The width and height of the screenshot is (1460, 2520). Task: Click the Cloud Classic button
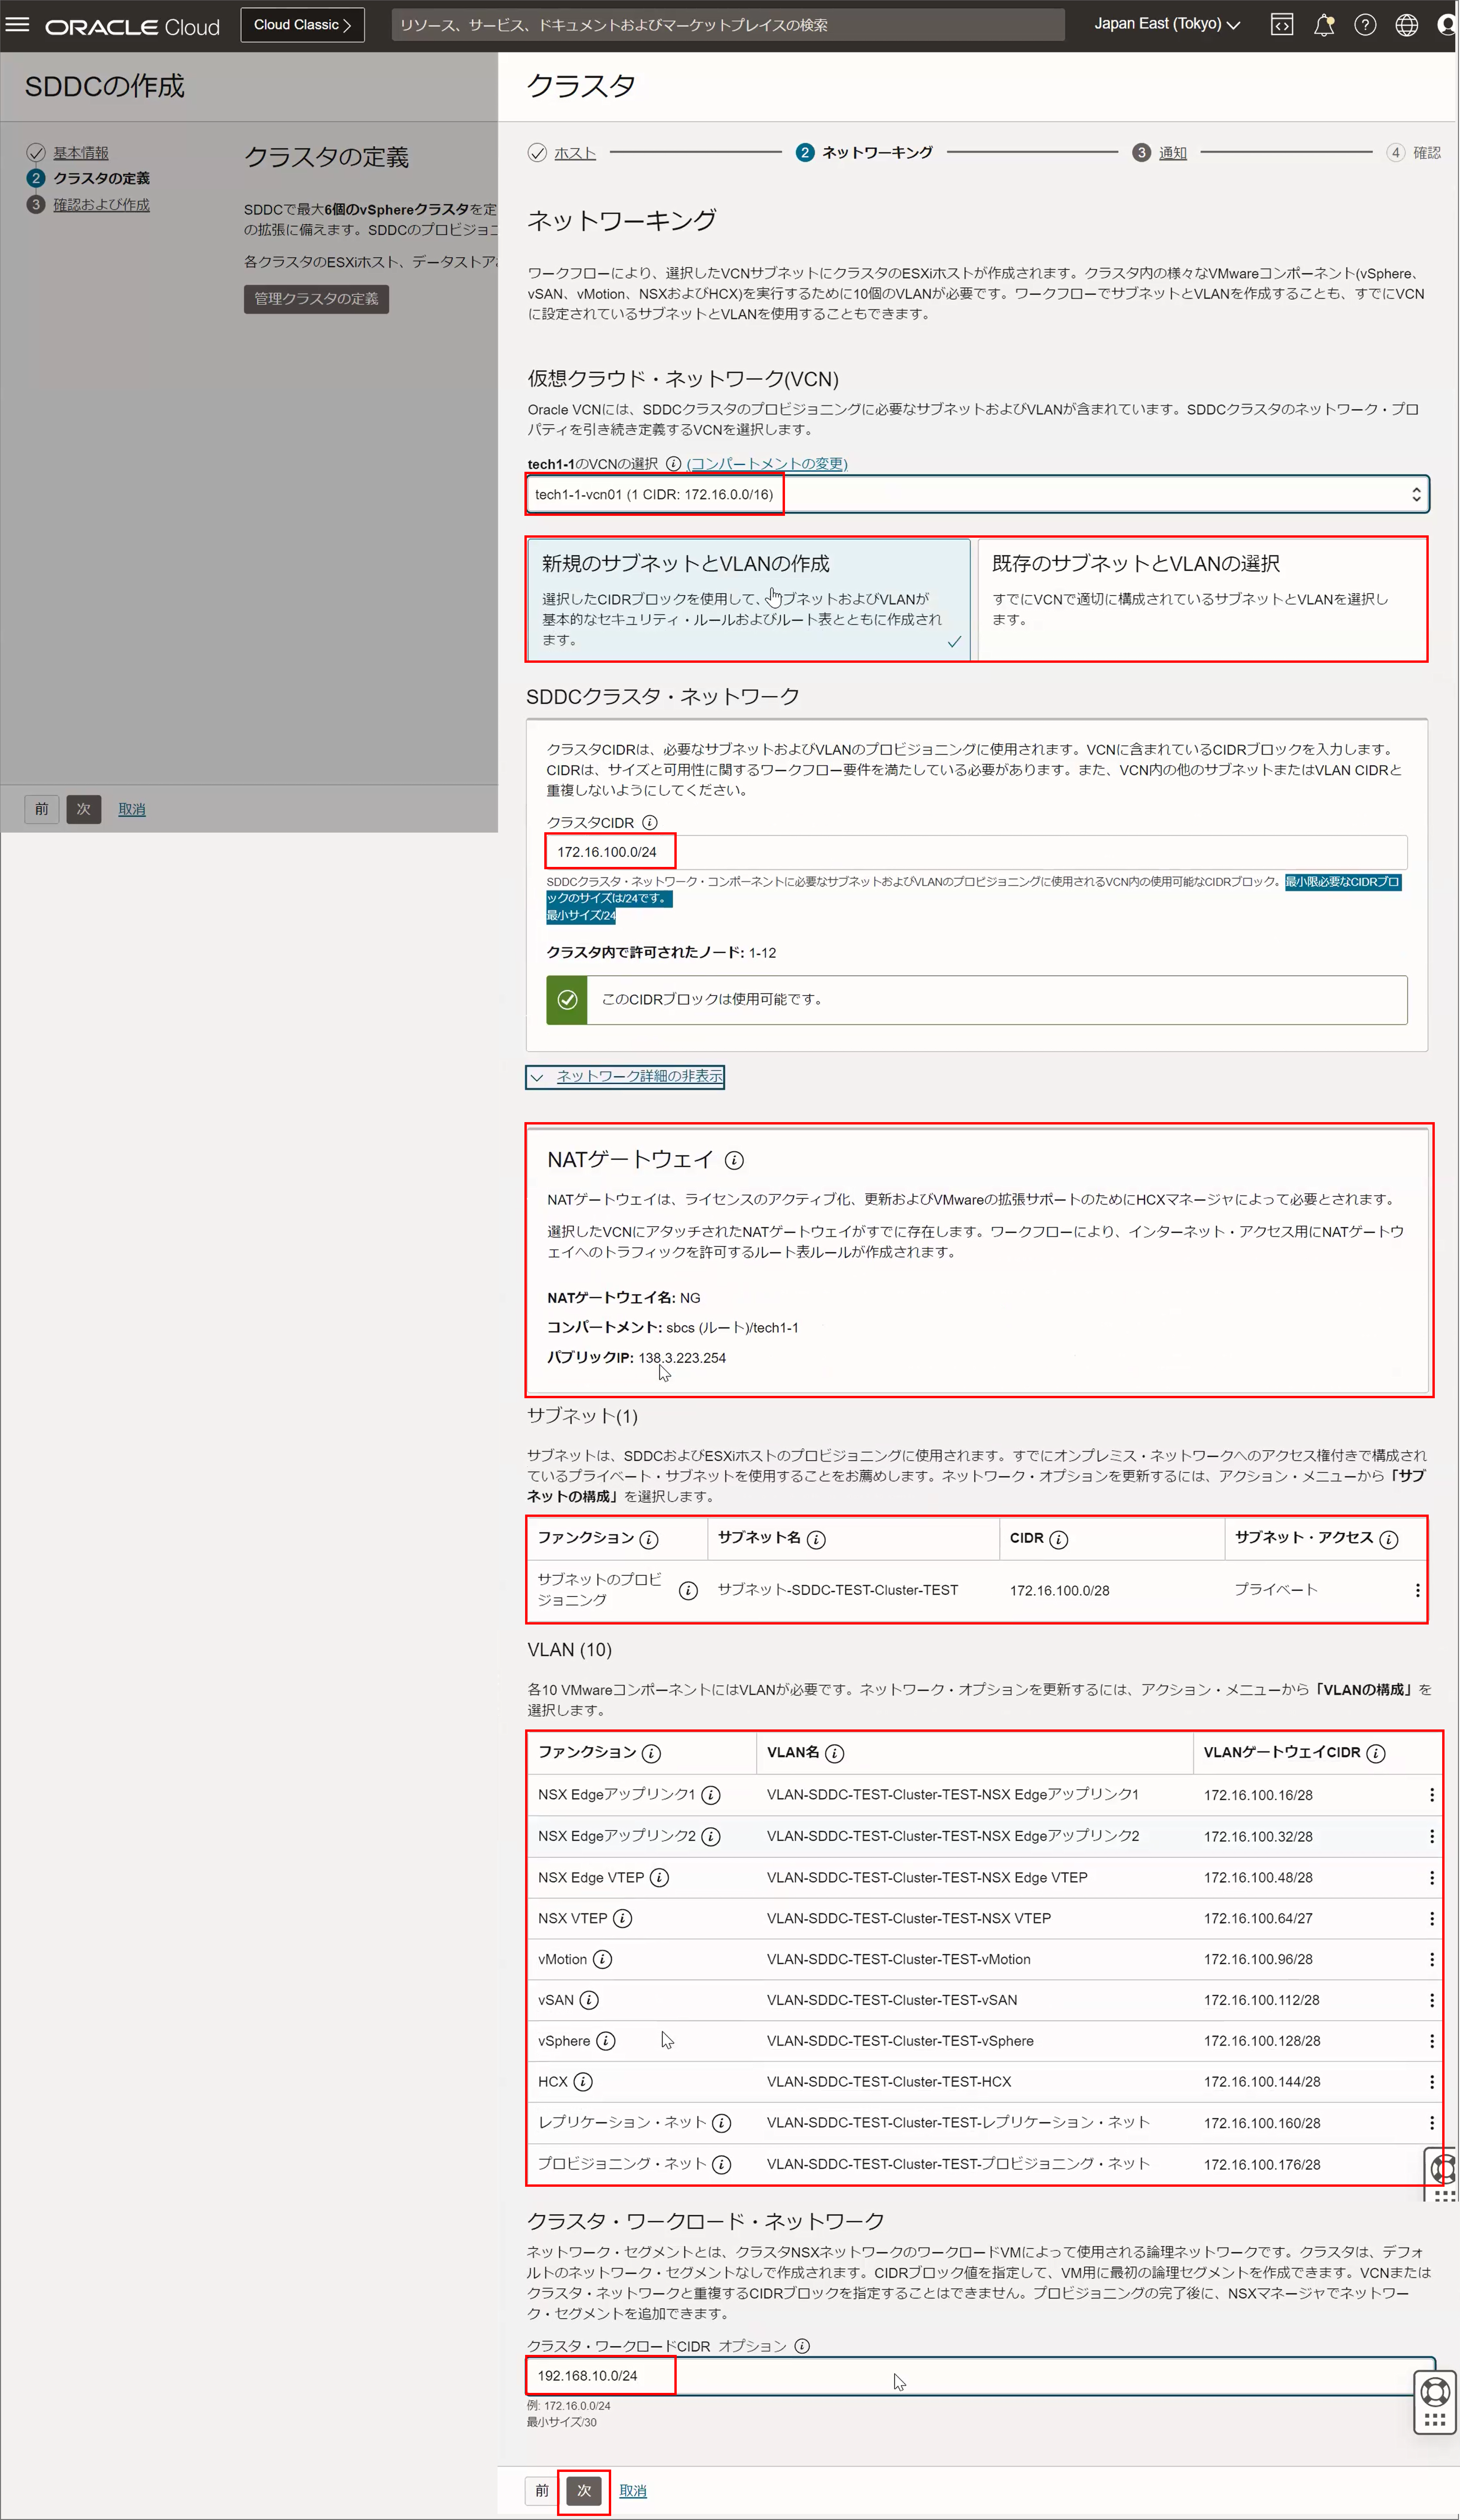[x=302, y=25]
